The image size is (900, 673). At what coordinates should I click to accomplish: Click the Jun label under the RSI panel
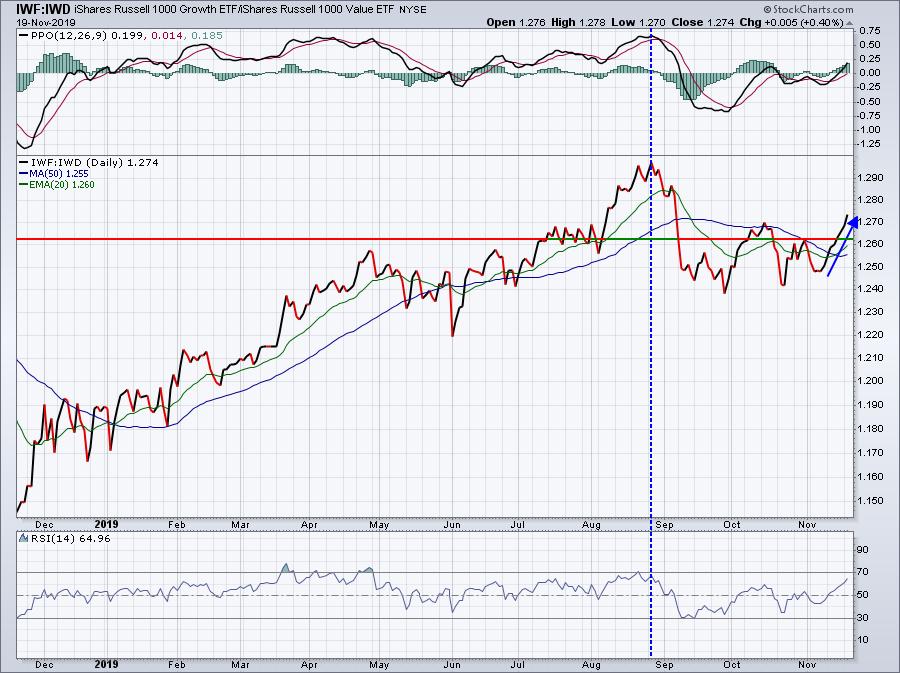coord(452,665)
